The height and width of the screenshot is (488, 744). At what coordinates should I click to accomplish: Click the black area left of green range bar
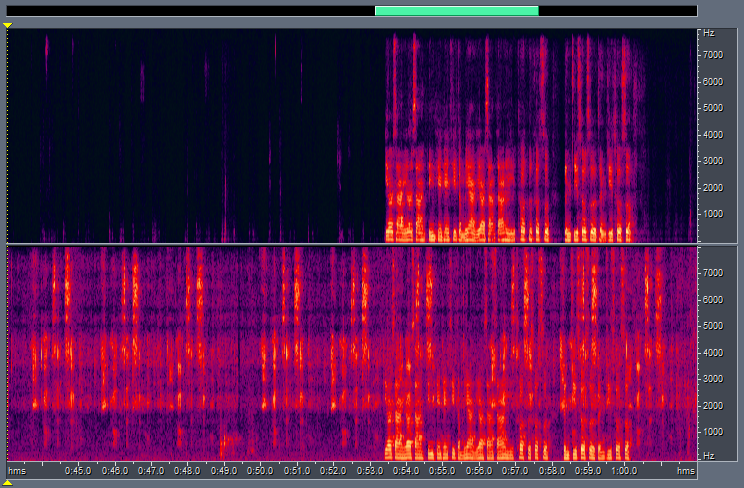pyautogui.click(x=190, y=11)
